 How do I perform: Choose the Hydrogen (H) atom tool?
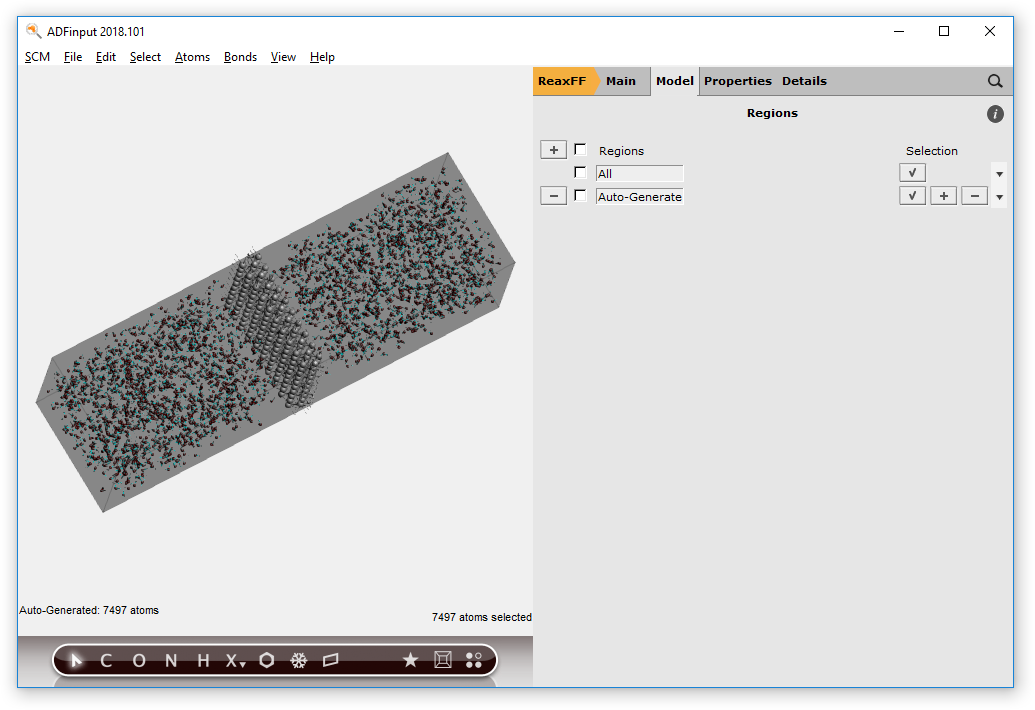coord(203,660)
